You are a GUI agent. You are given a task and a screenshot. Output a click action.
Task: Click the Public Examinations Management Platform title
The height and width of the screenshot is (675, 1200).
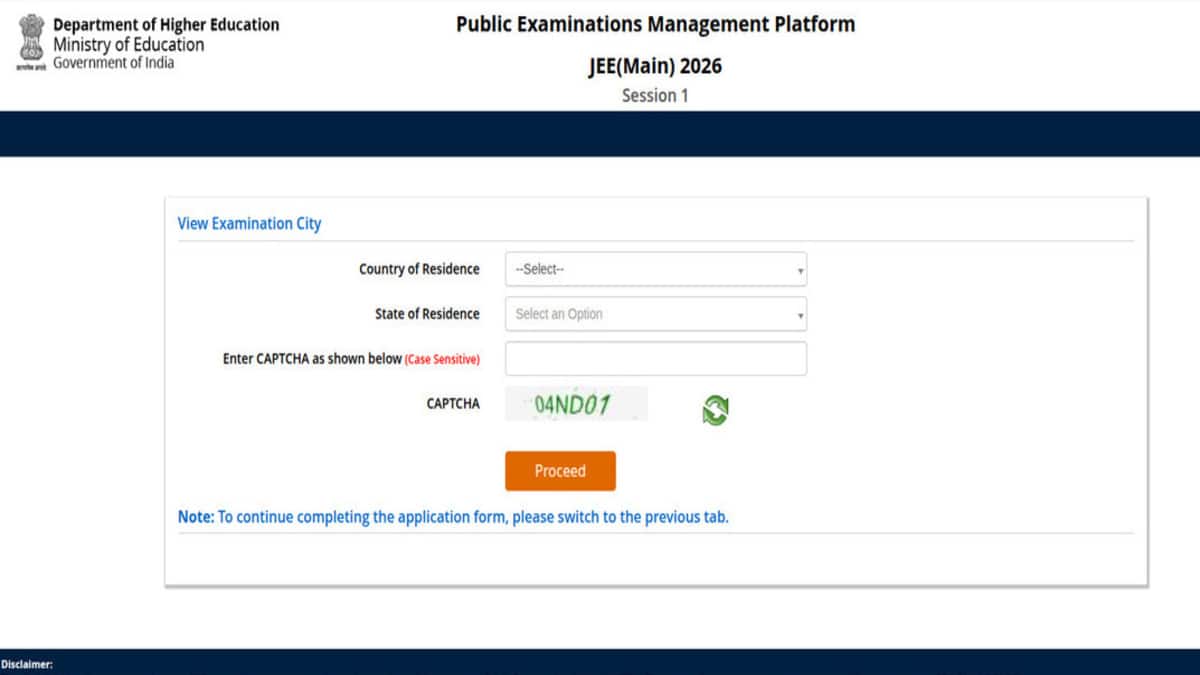pos(655,24)
